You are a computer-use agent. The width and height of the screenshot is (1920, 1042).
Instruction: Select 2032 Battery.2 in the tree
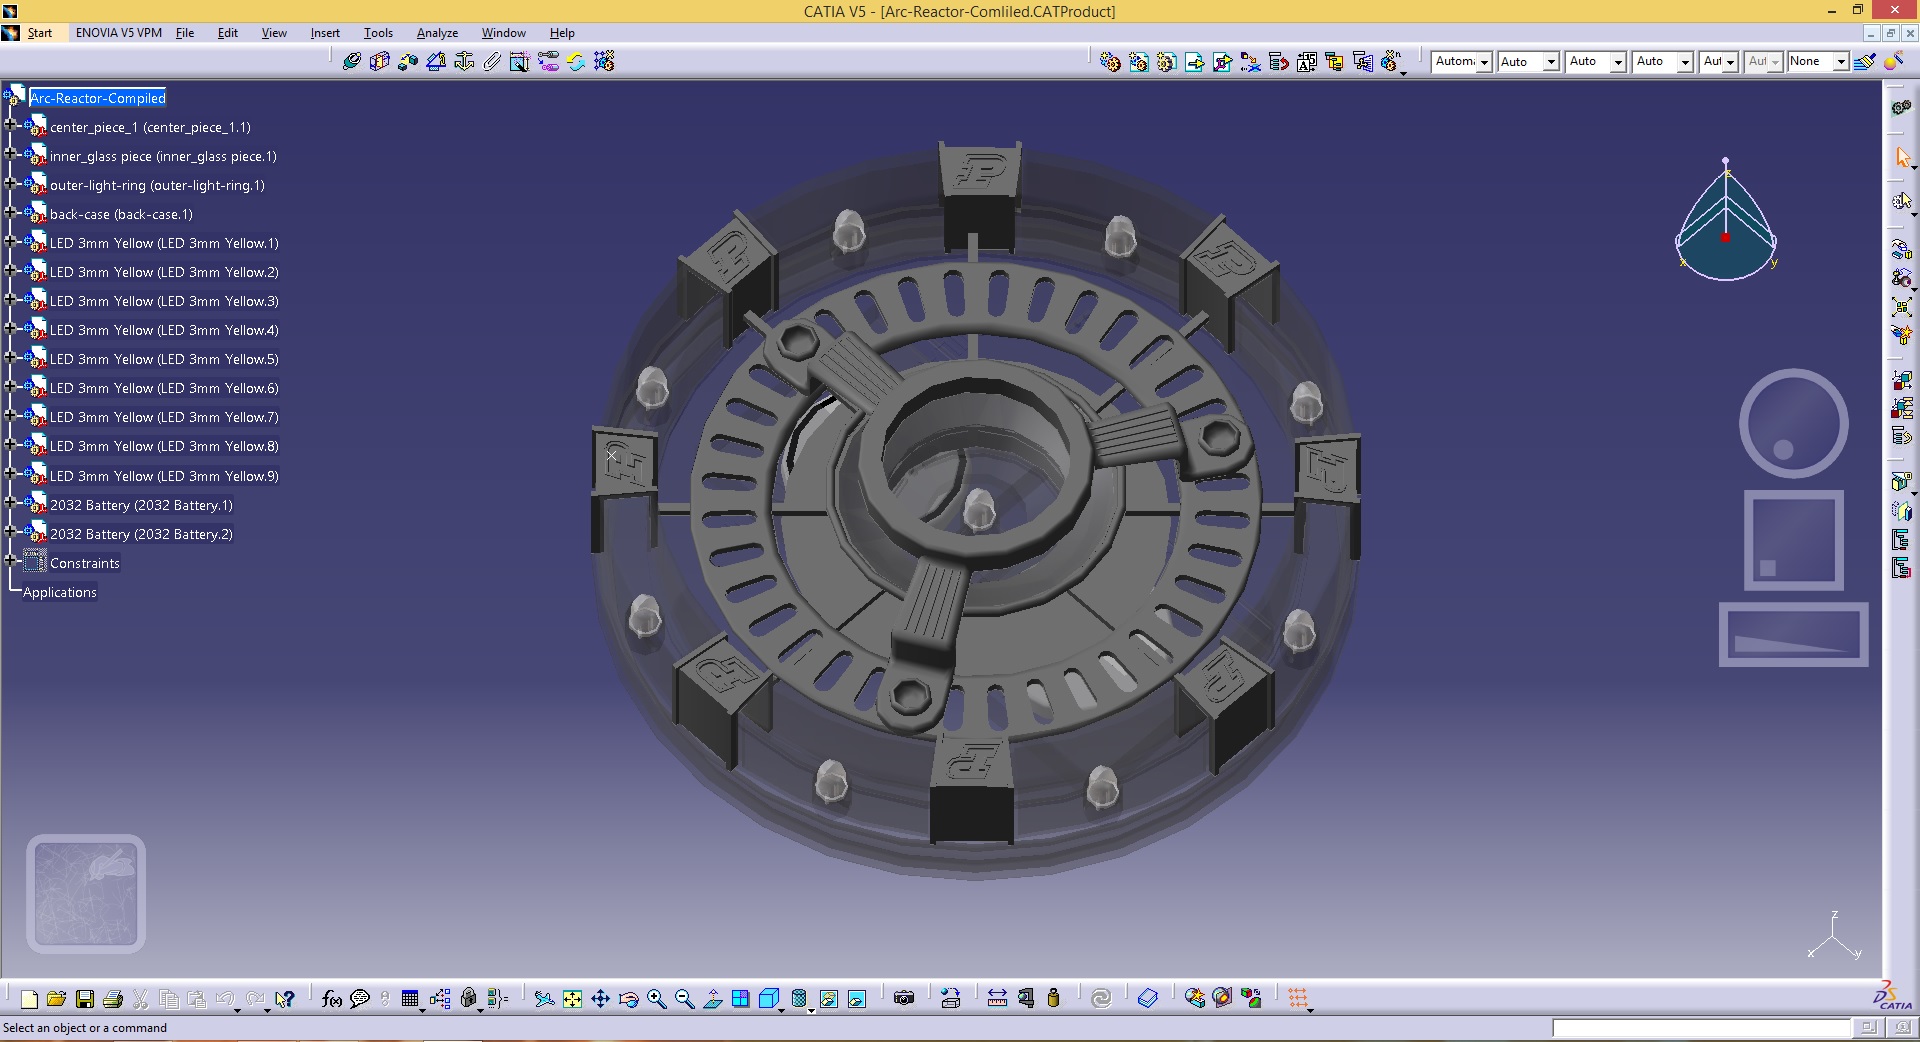pyautogui.click(x=141, y=534)
